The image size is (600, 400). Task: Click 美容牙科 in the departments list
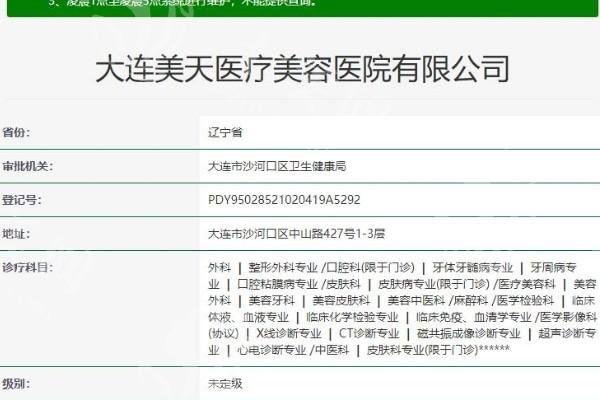[x=272, y=300]
